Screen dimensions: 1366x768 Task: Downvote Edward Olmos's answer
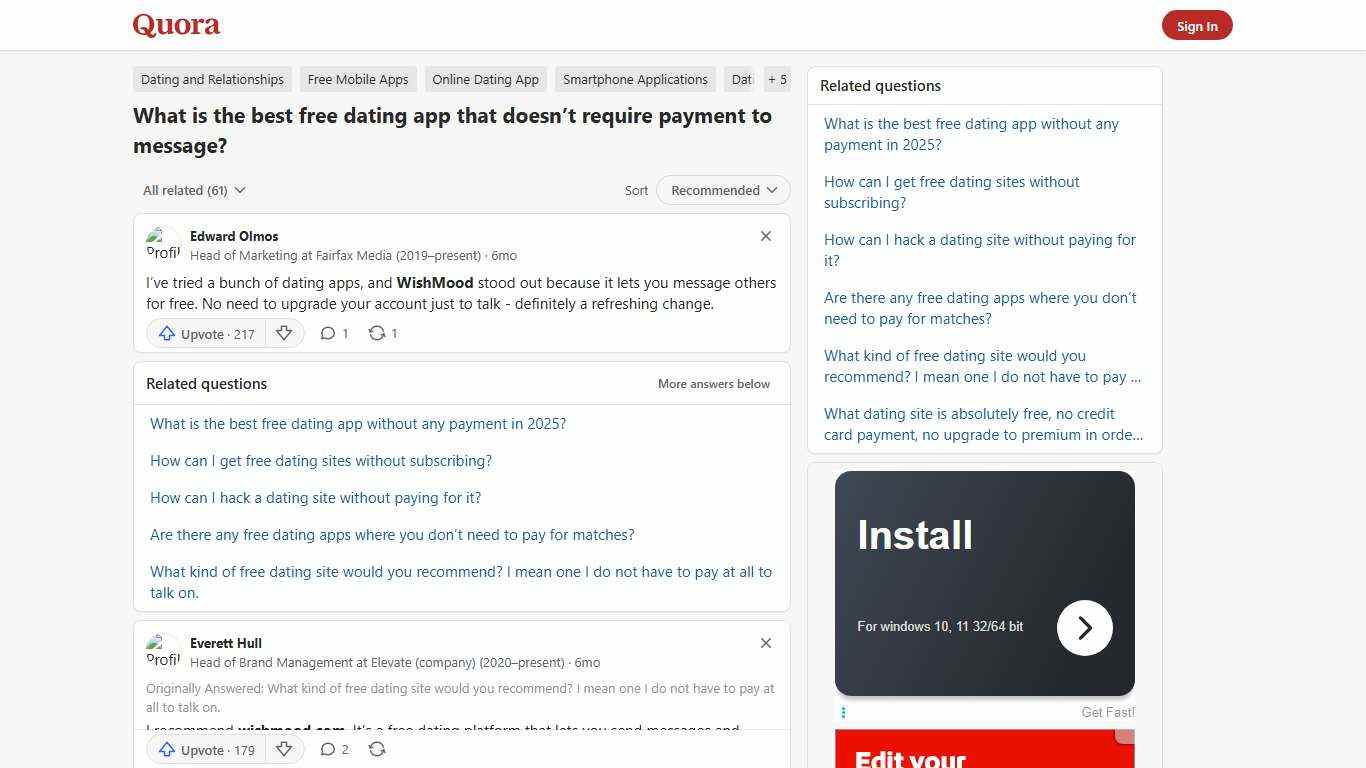pyautogui.click(x=284, y=334)
